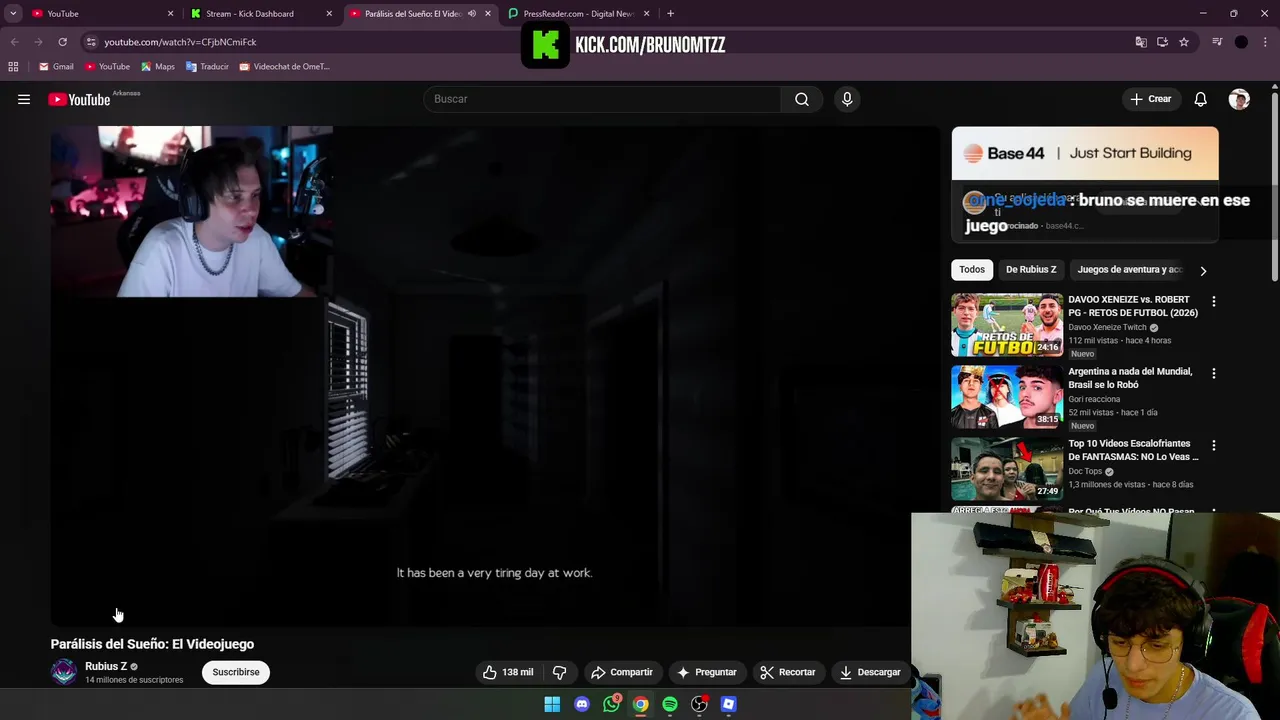
Task: Open Chrome tab search dropdown
Action: pos(13,13)
